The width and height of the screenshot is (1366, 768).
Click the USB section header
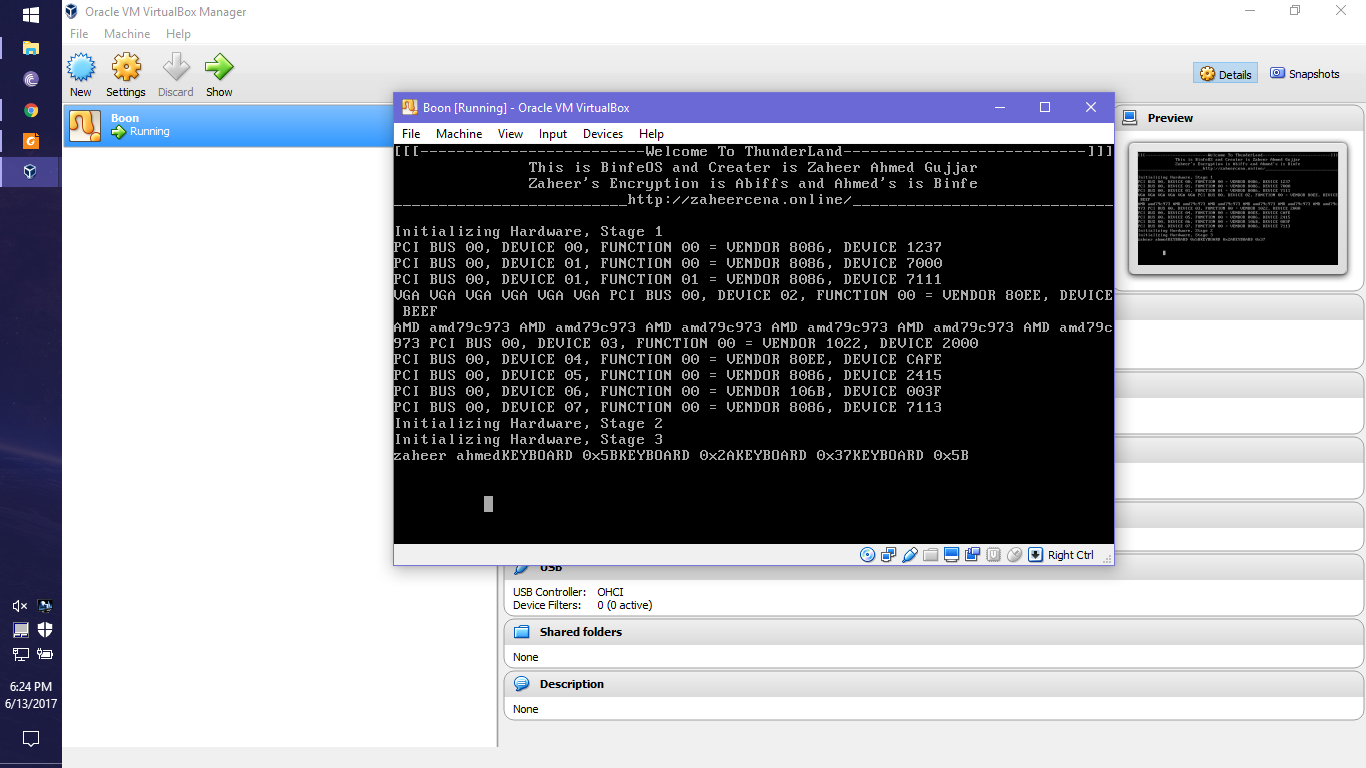tap(933, 568)
